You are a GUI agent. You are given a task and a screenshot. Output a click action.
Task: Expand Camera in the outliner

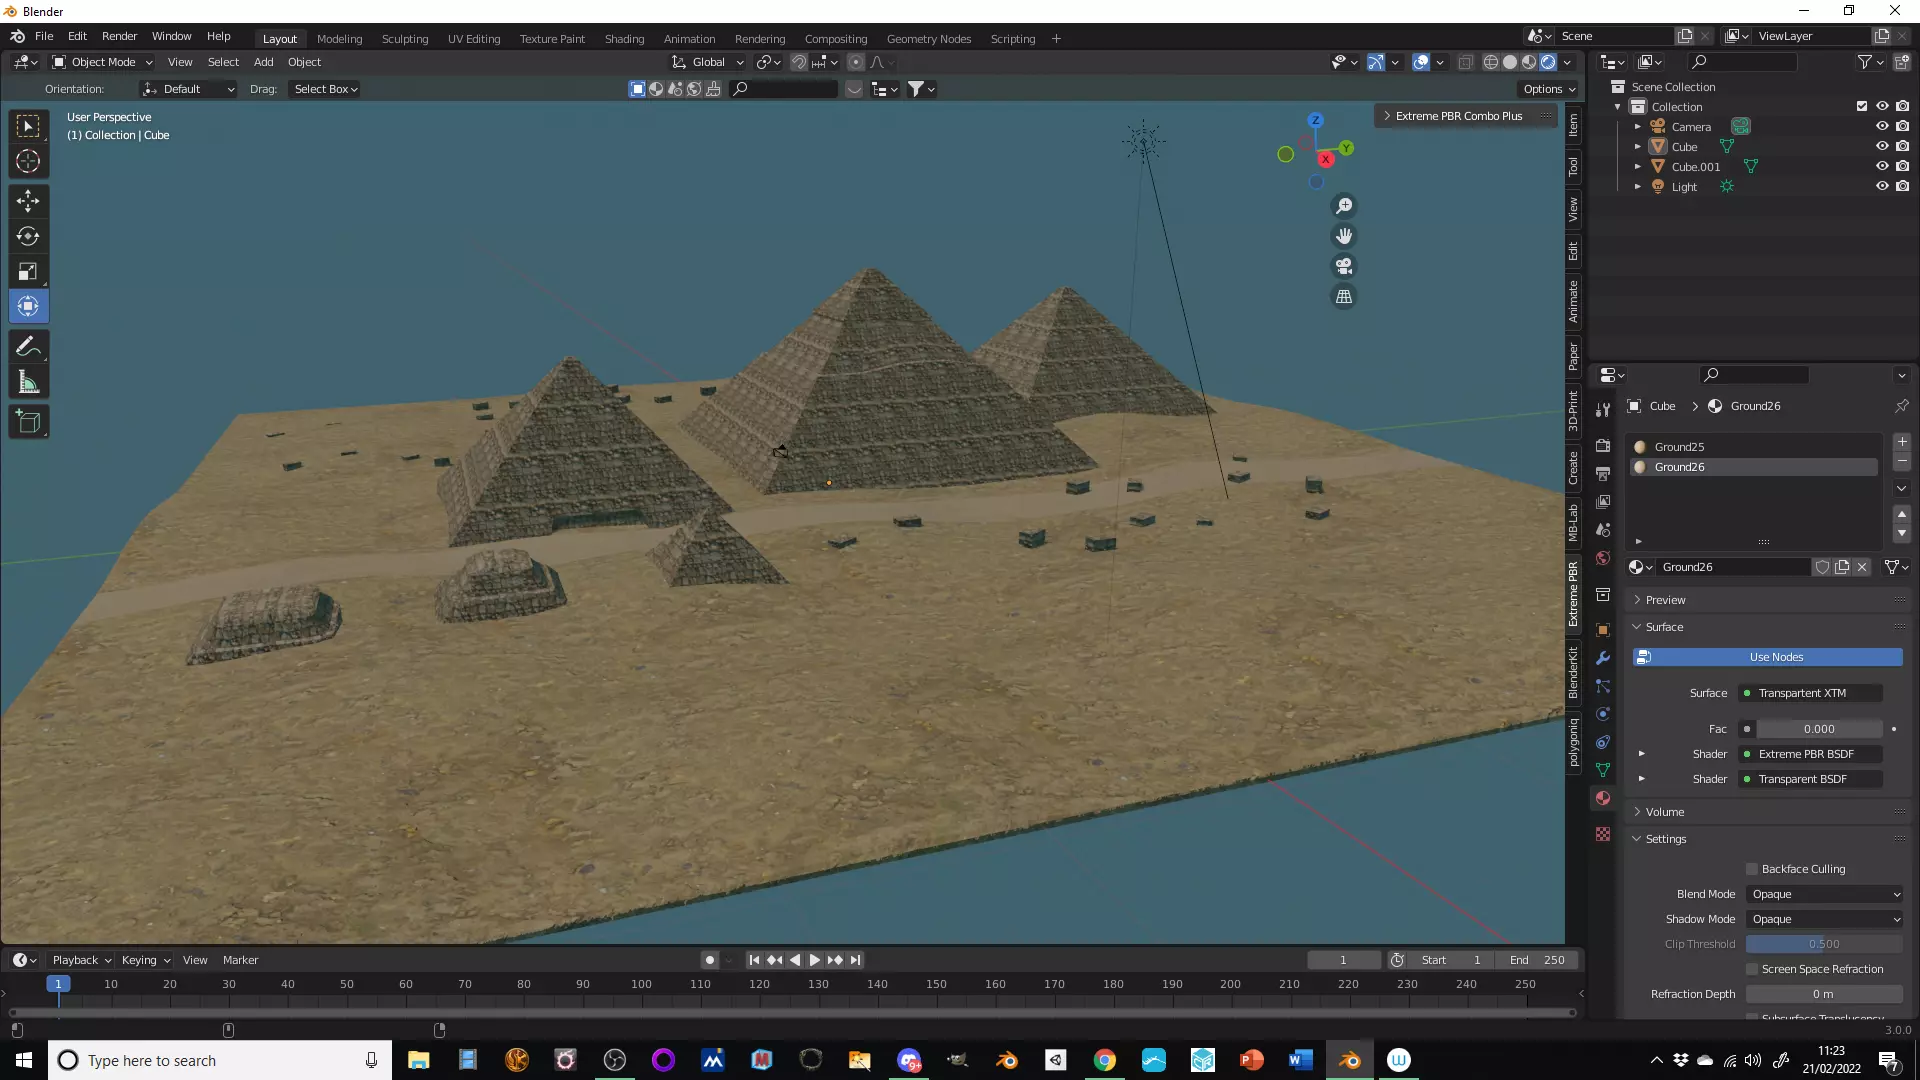[1637, 127]
